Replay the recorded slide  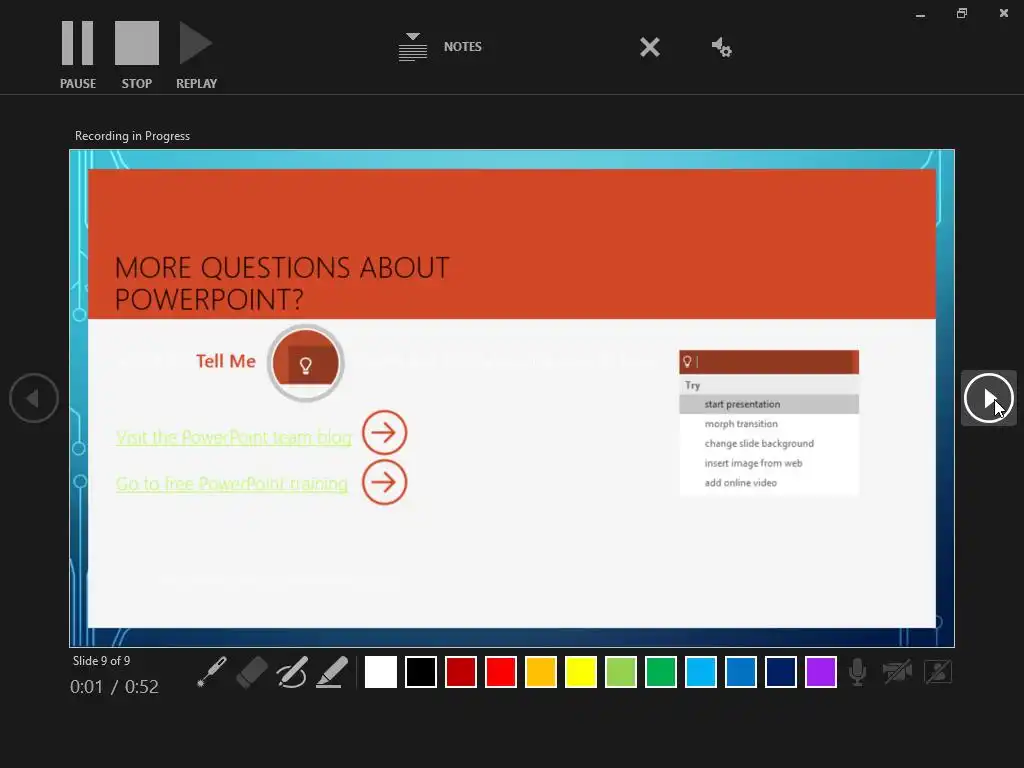pyautogui.click(x=196, y=55)
